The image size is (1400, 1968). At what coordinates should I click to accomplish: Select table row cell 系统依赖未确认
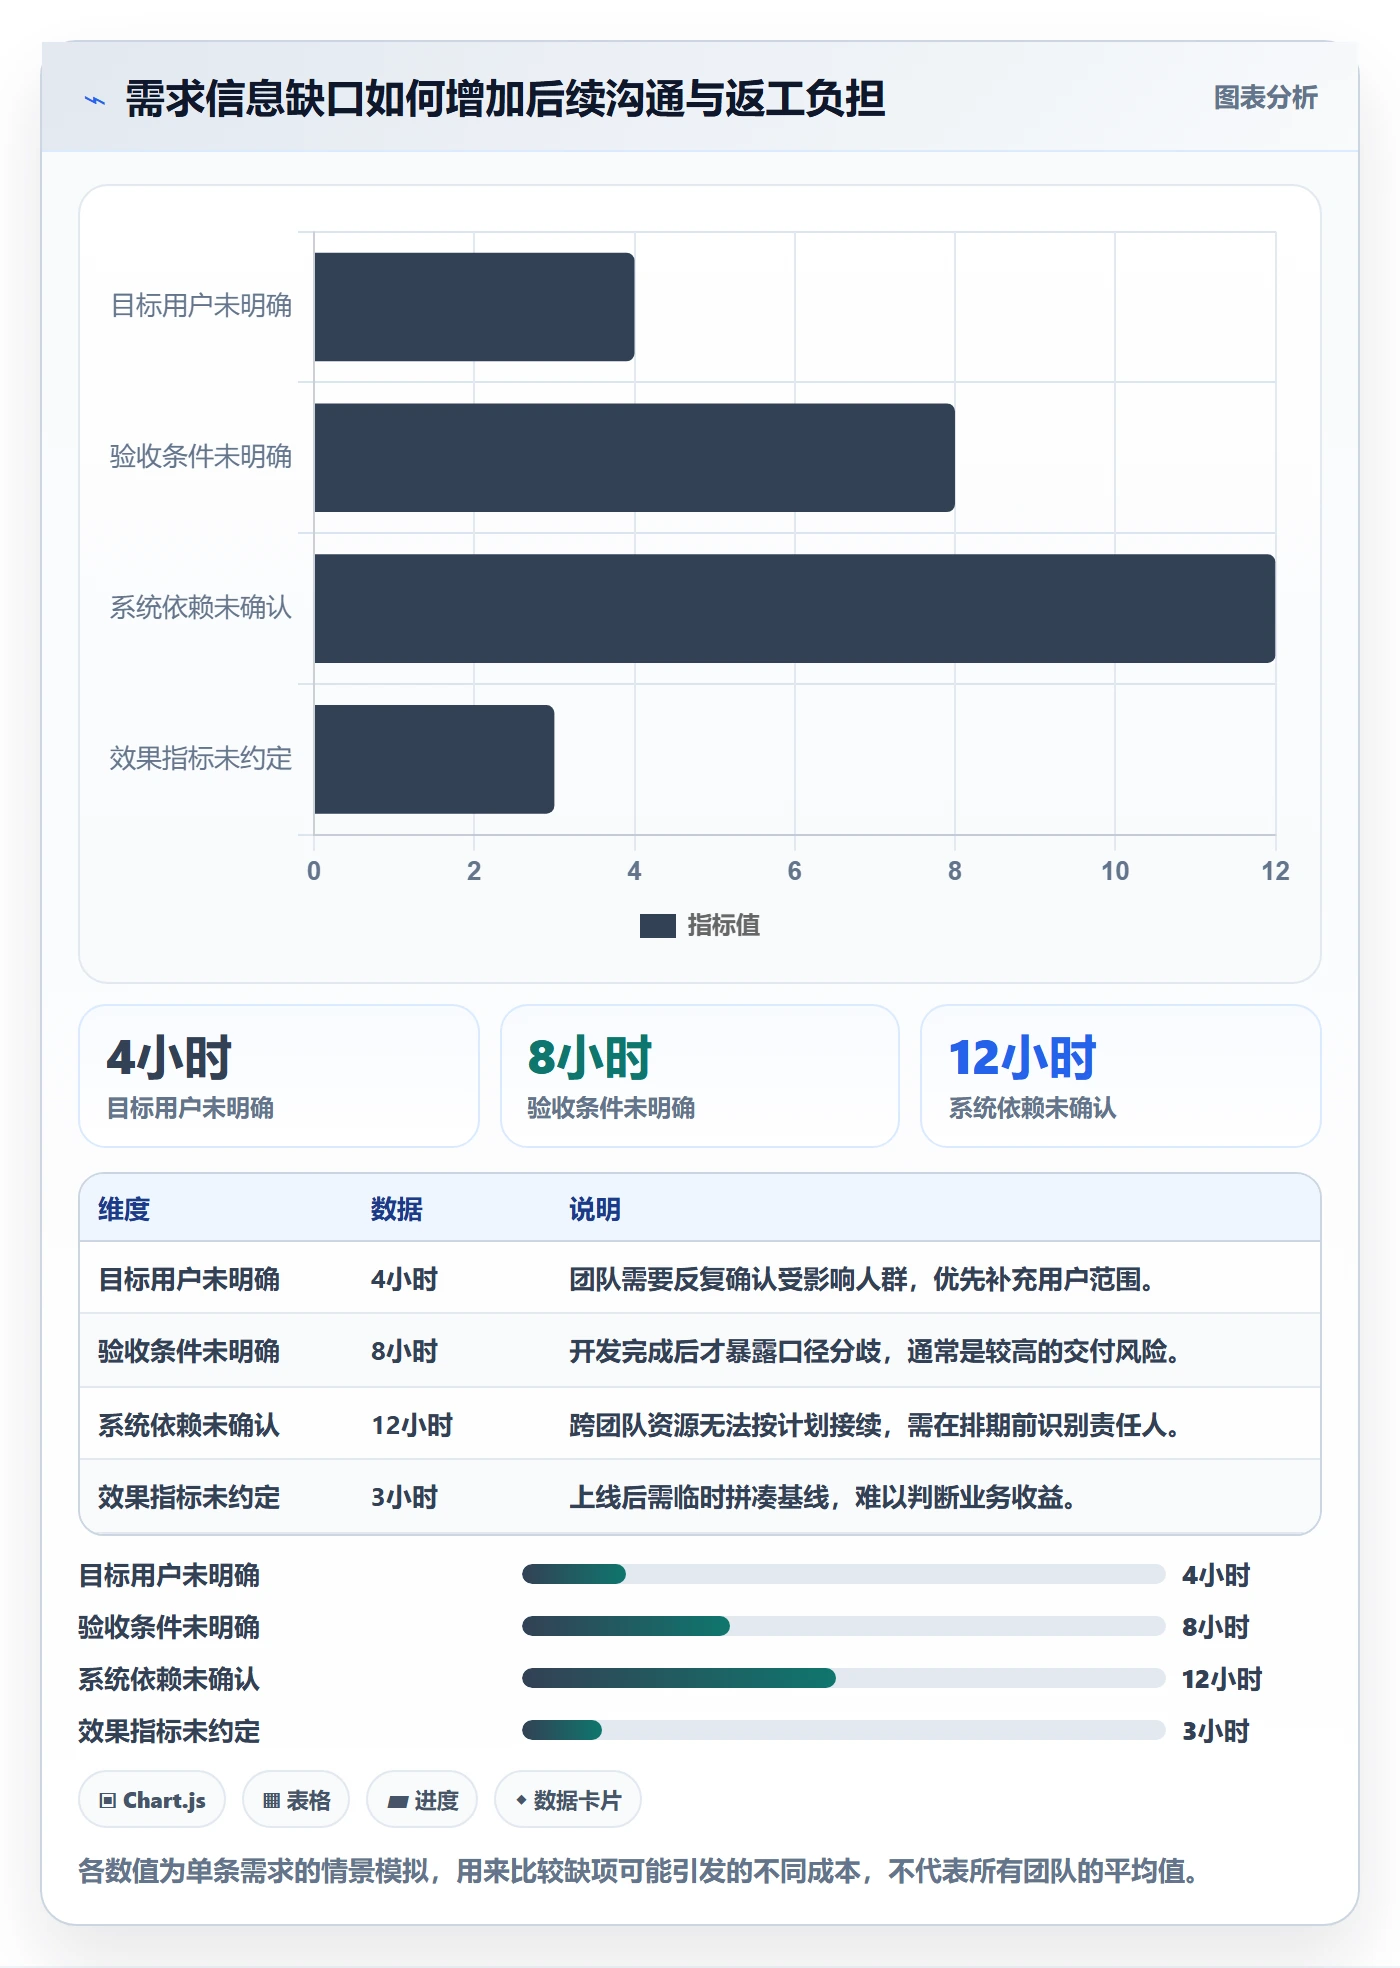189,1425
